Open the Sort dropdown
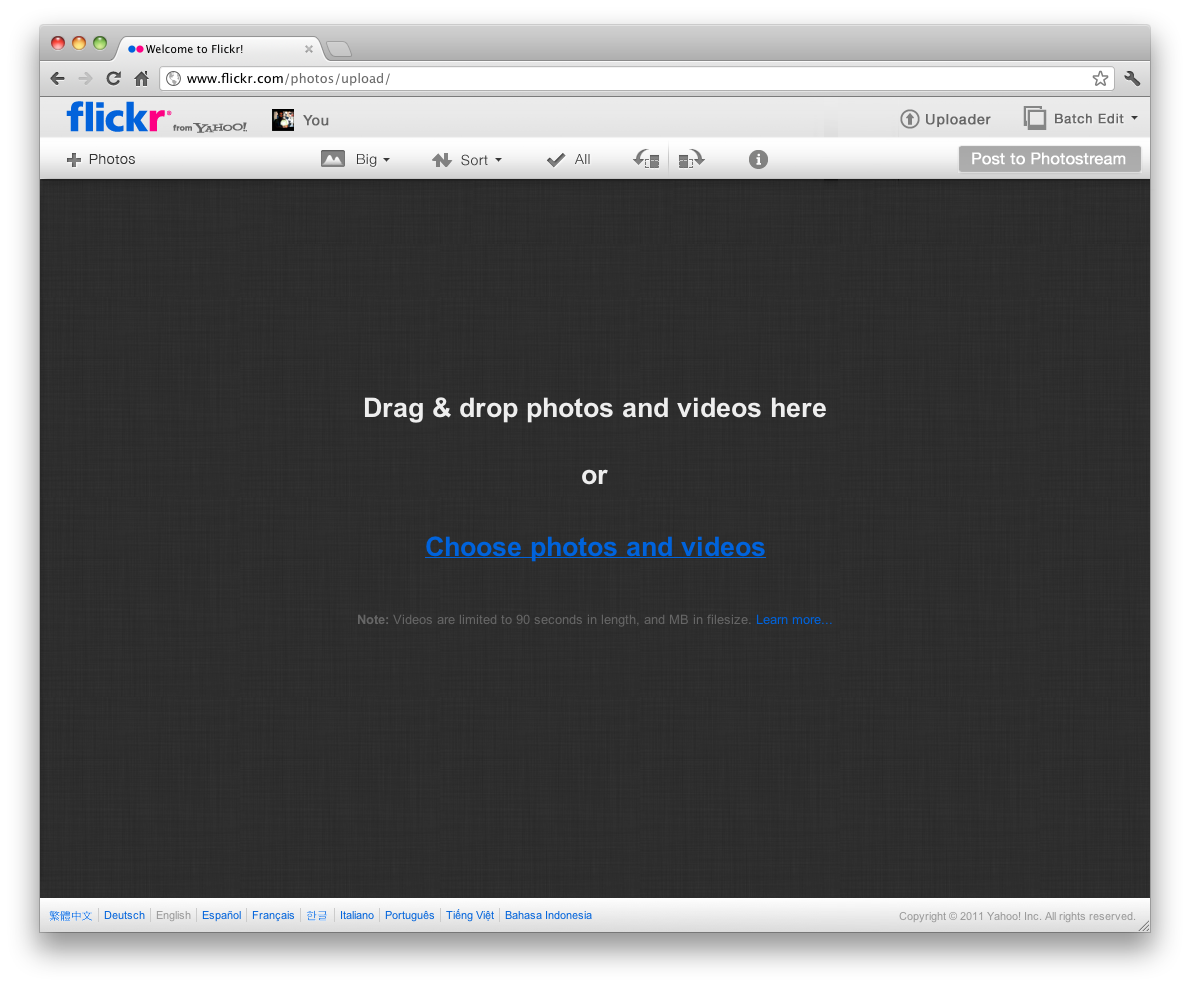Image resolution: width=1190 pixels, height=987 pixels. point(467,159)
